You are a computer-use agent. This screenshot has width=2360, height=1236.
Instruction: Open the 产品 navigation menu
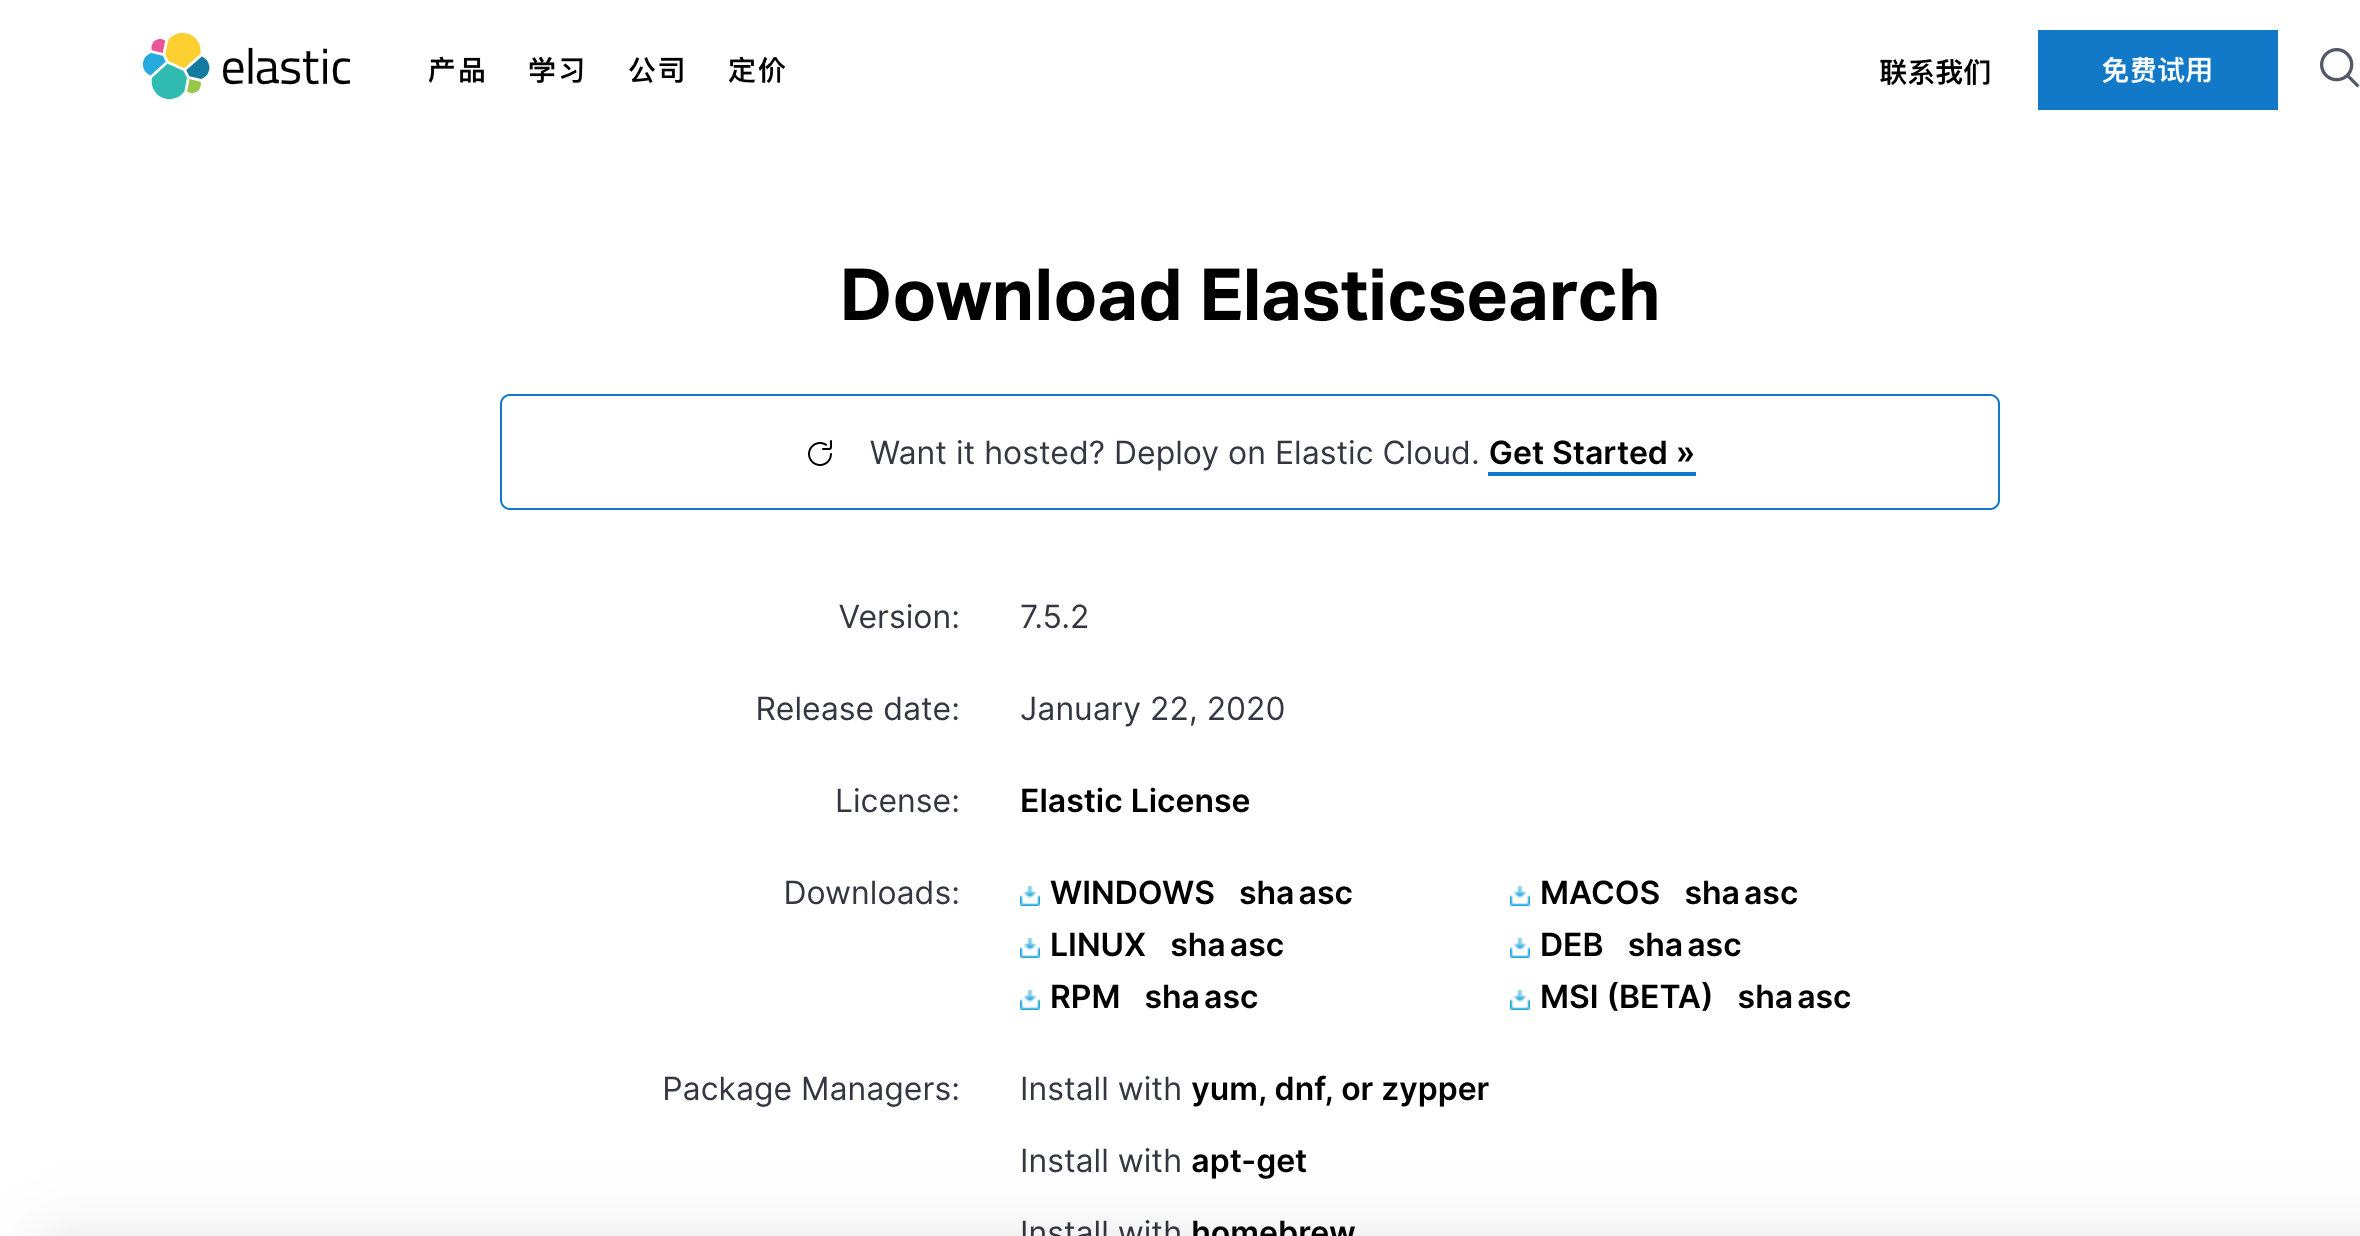(x=456, y=70)
